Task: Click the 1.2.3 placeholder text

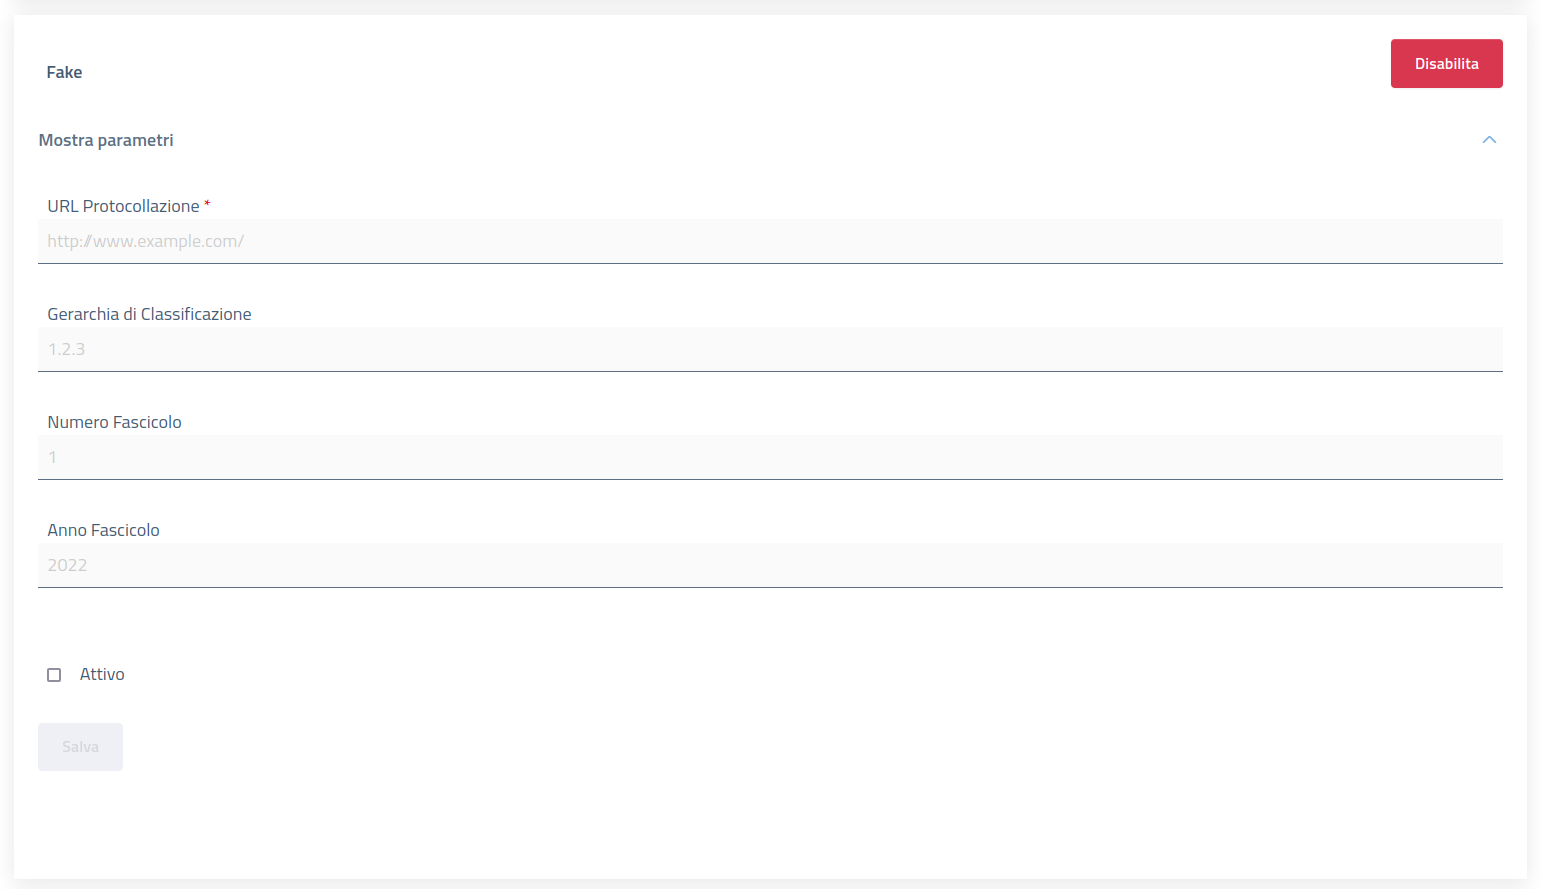Action: (66, 349)
